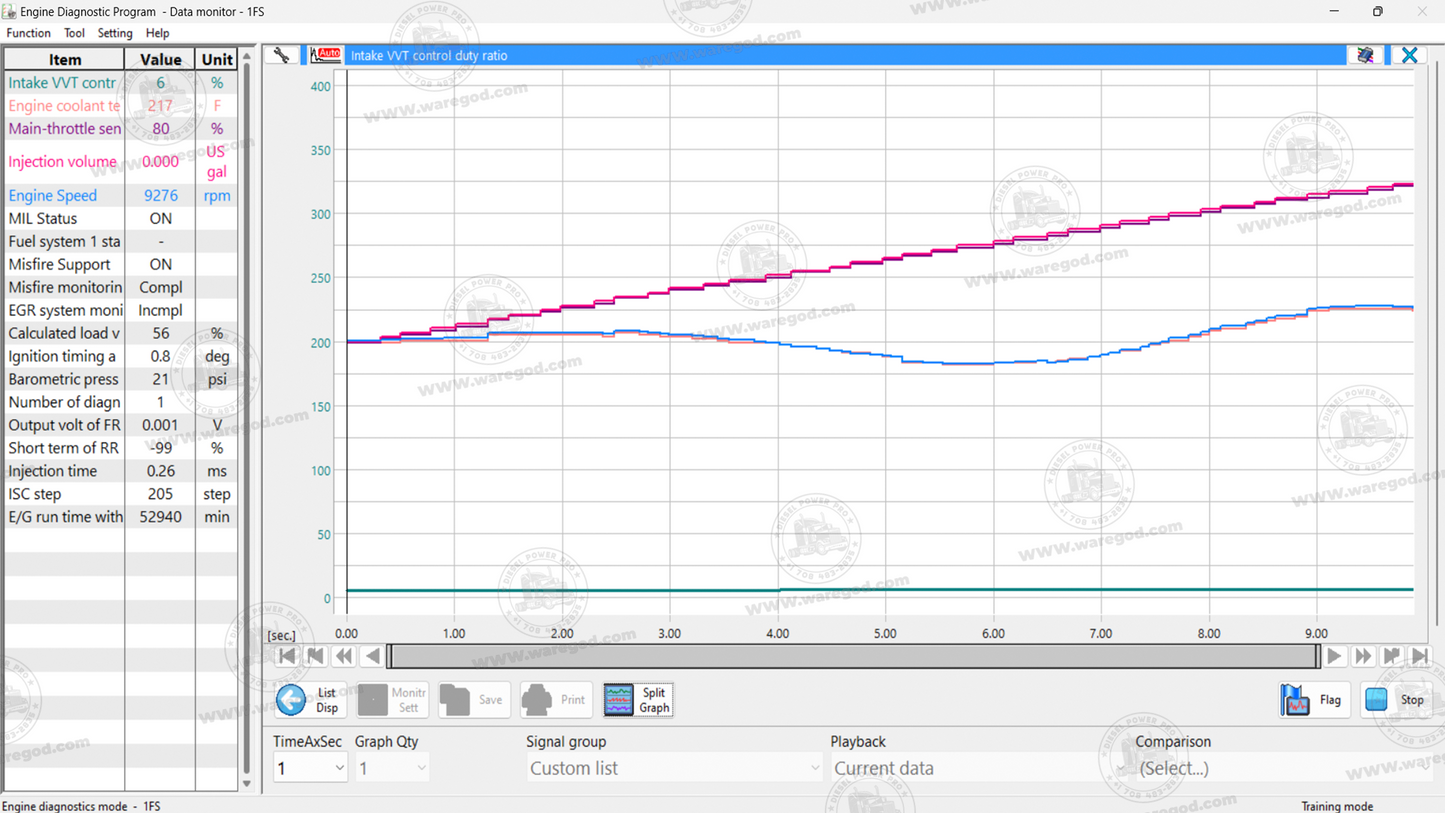The height and width of the screenshot is (813, 1445).
Task: Select the wrench settings icon above the graph
Action: coord(281,55)
